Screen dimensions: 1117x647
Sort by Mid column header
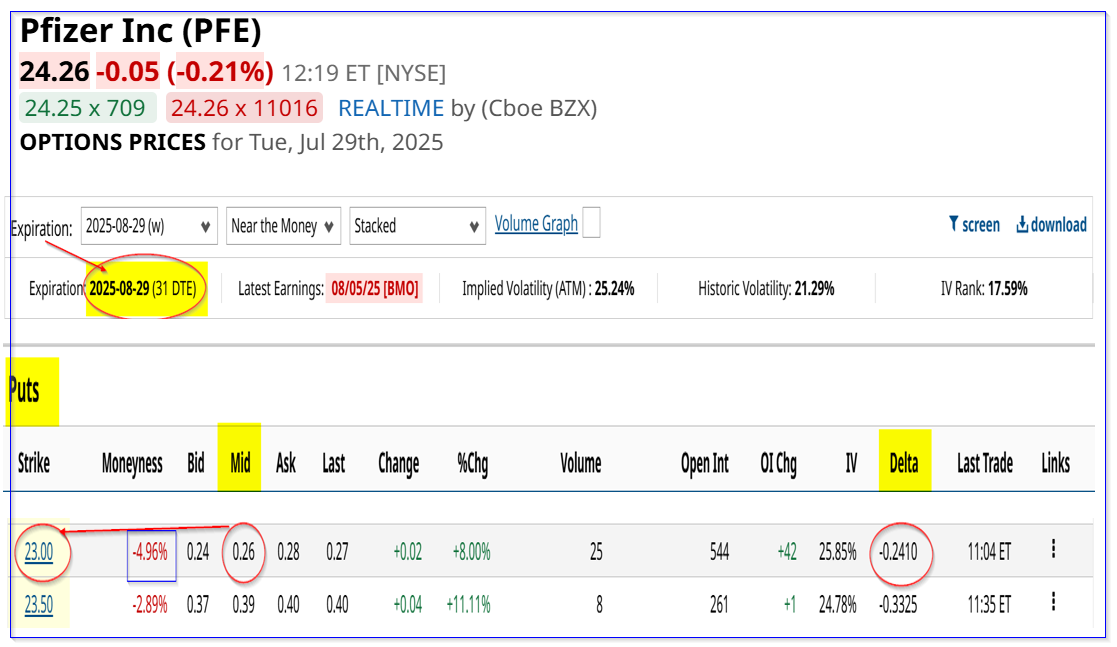(240, 463)
